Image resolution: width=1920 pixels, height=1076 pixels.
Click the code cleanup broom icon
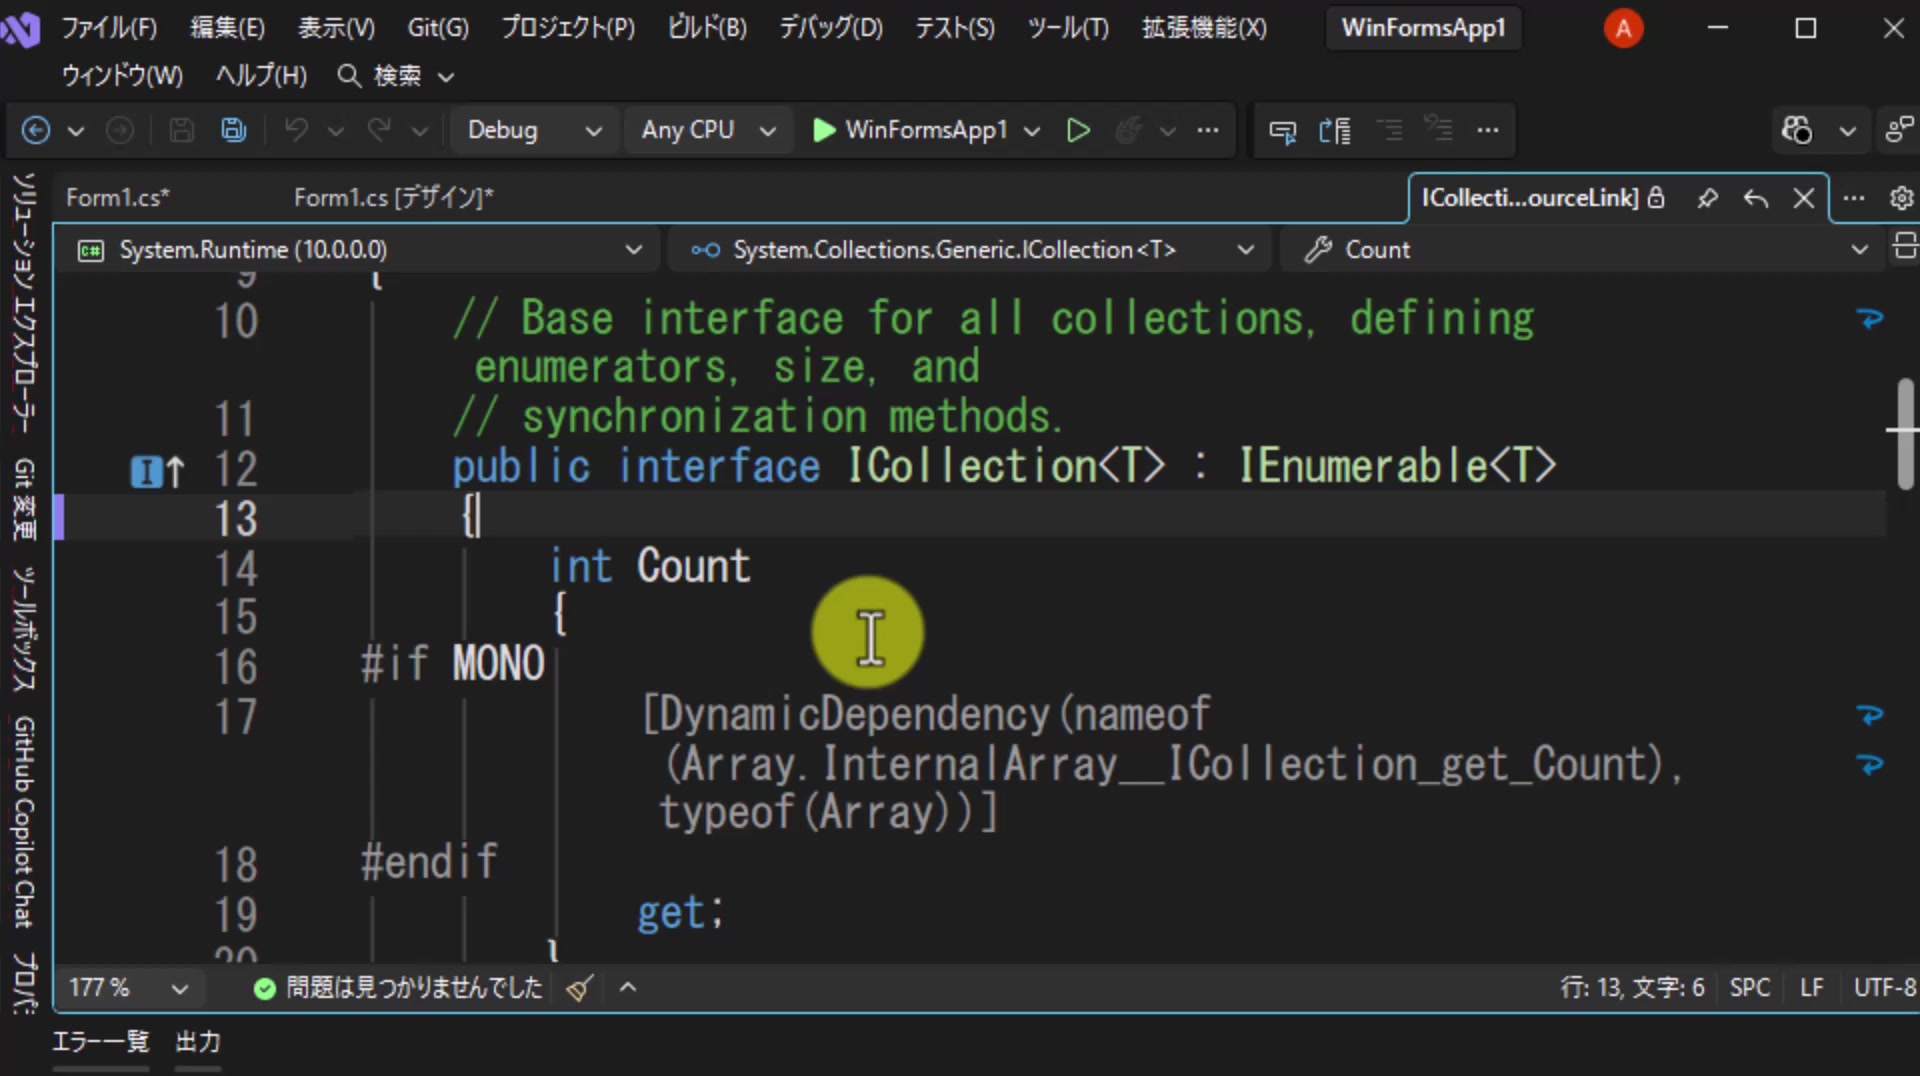point(579,988)
